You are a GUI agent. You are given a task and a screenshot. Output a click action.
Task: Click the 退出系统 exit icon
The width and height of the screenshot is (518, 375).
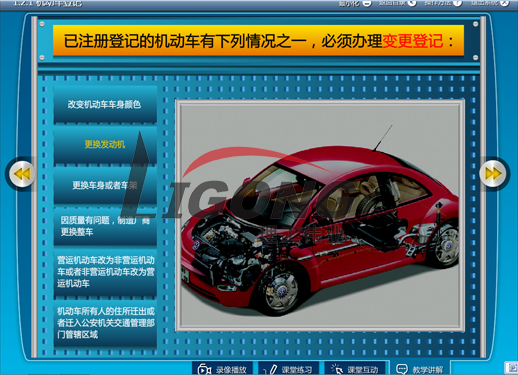(x=505, y=3)
